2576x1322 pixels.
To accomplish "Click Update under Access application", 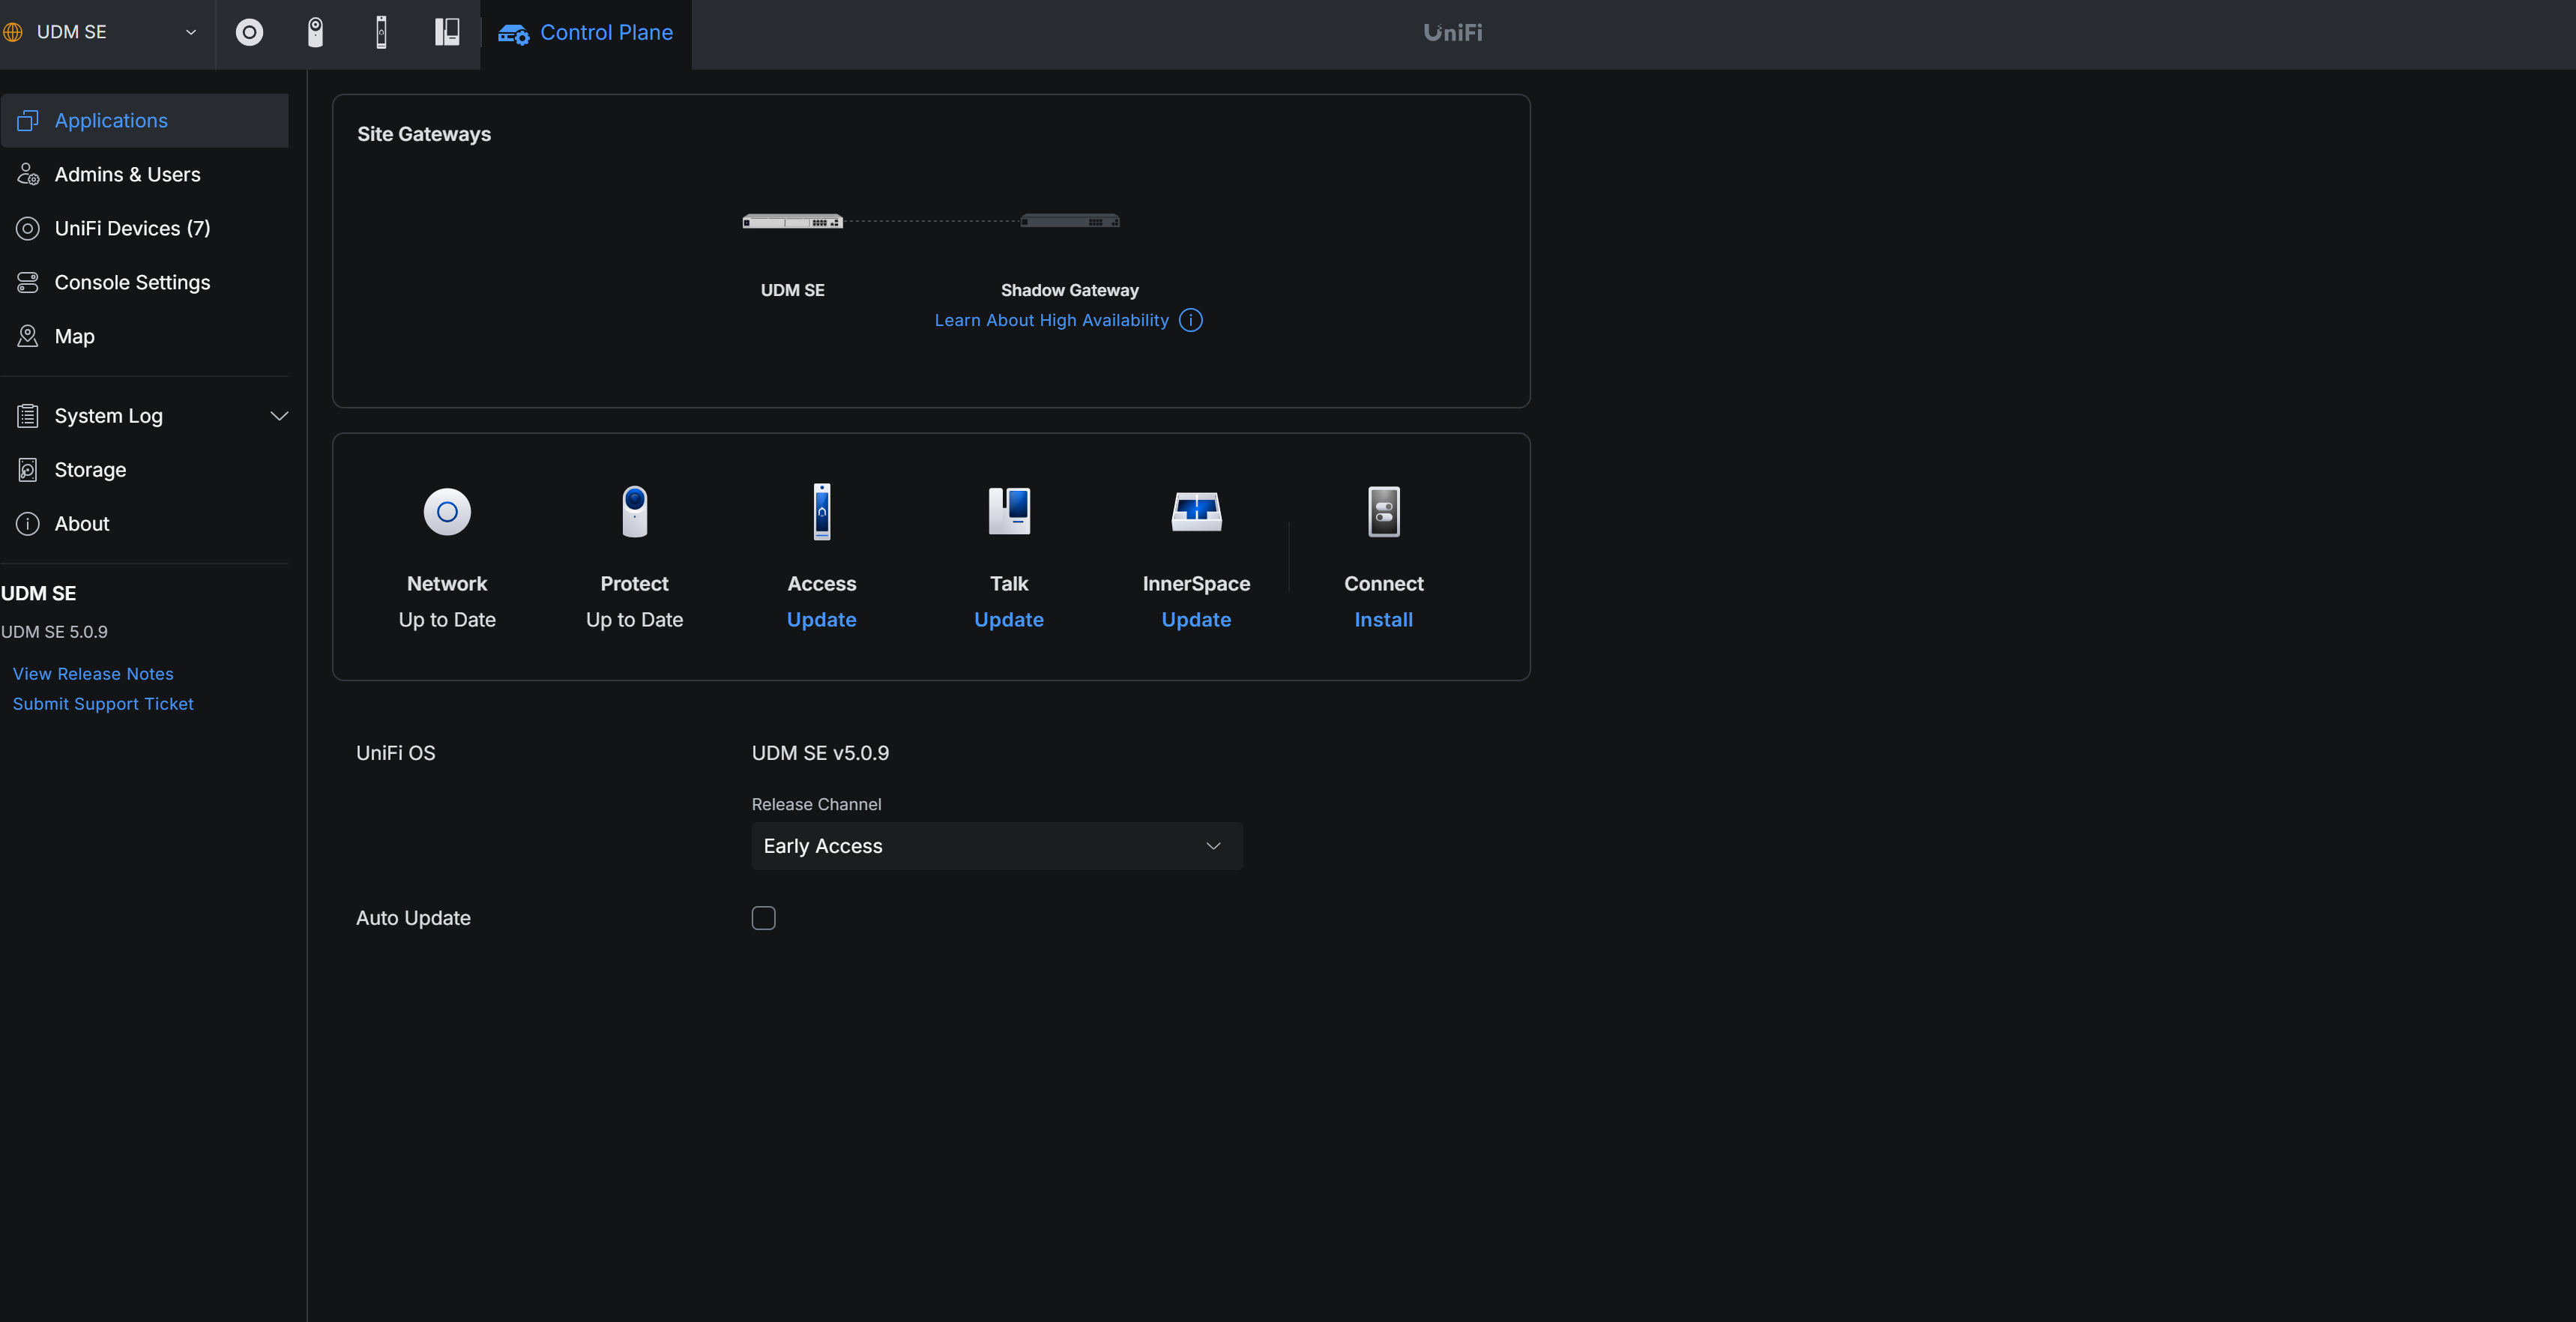I will tap(821, 620).
